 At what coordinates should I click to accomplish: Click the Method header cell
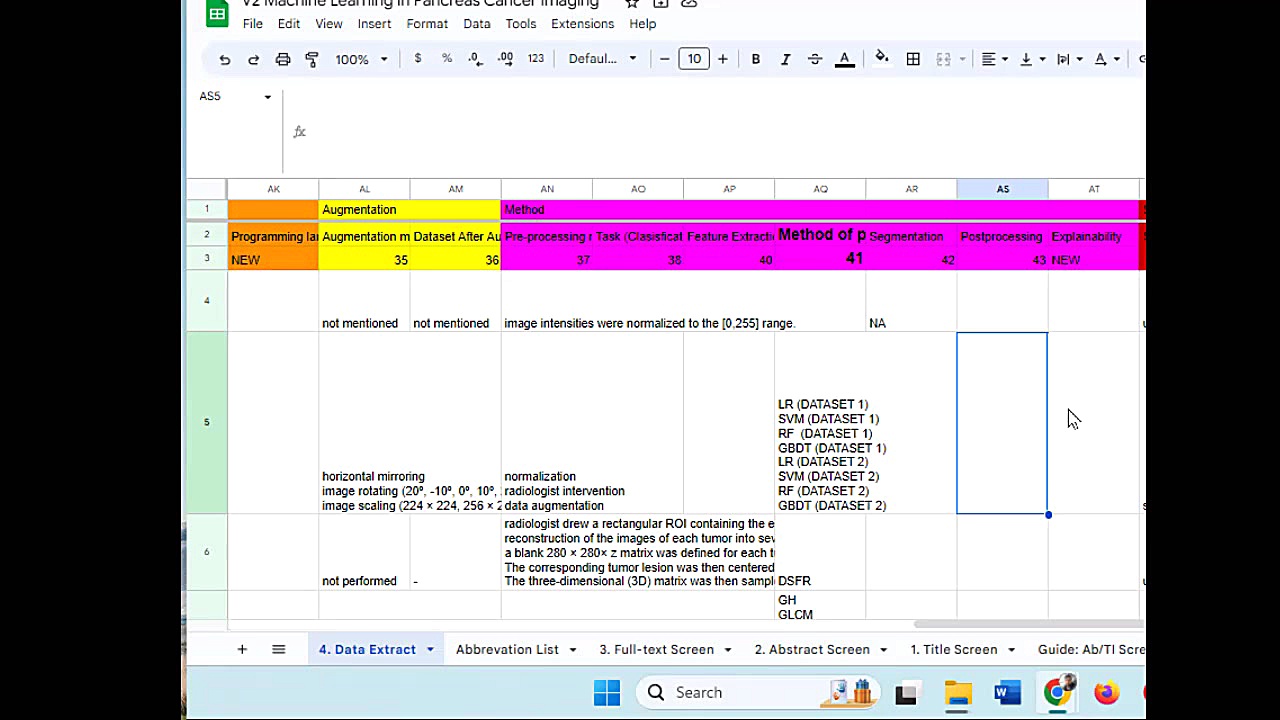point(820,210)
